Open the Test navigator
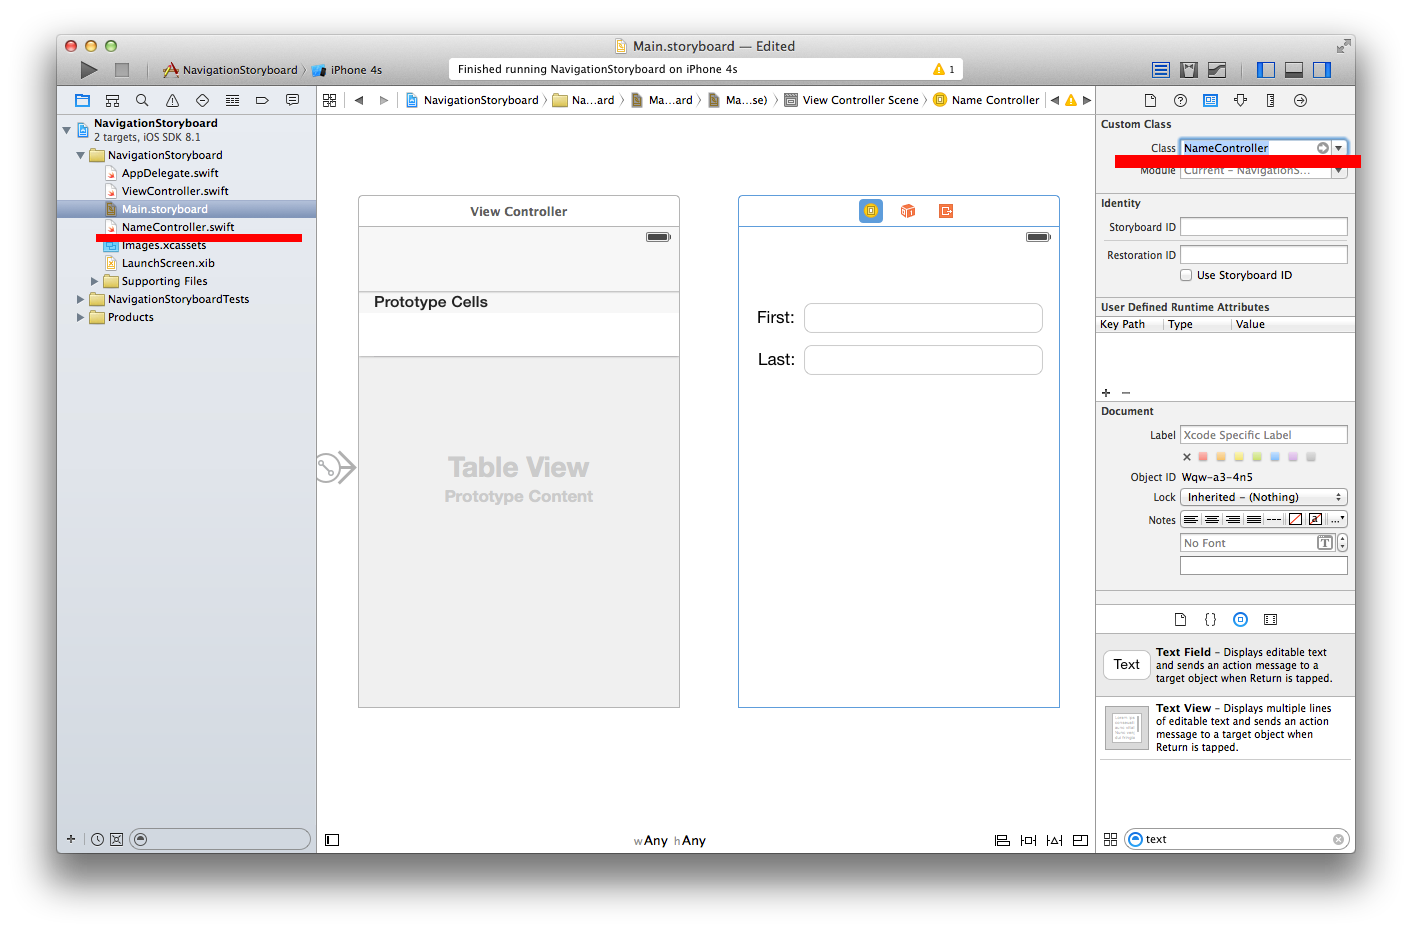This screenshot has height=932, width=1412. click(x=202, y=100)
